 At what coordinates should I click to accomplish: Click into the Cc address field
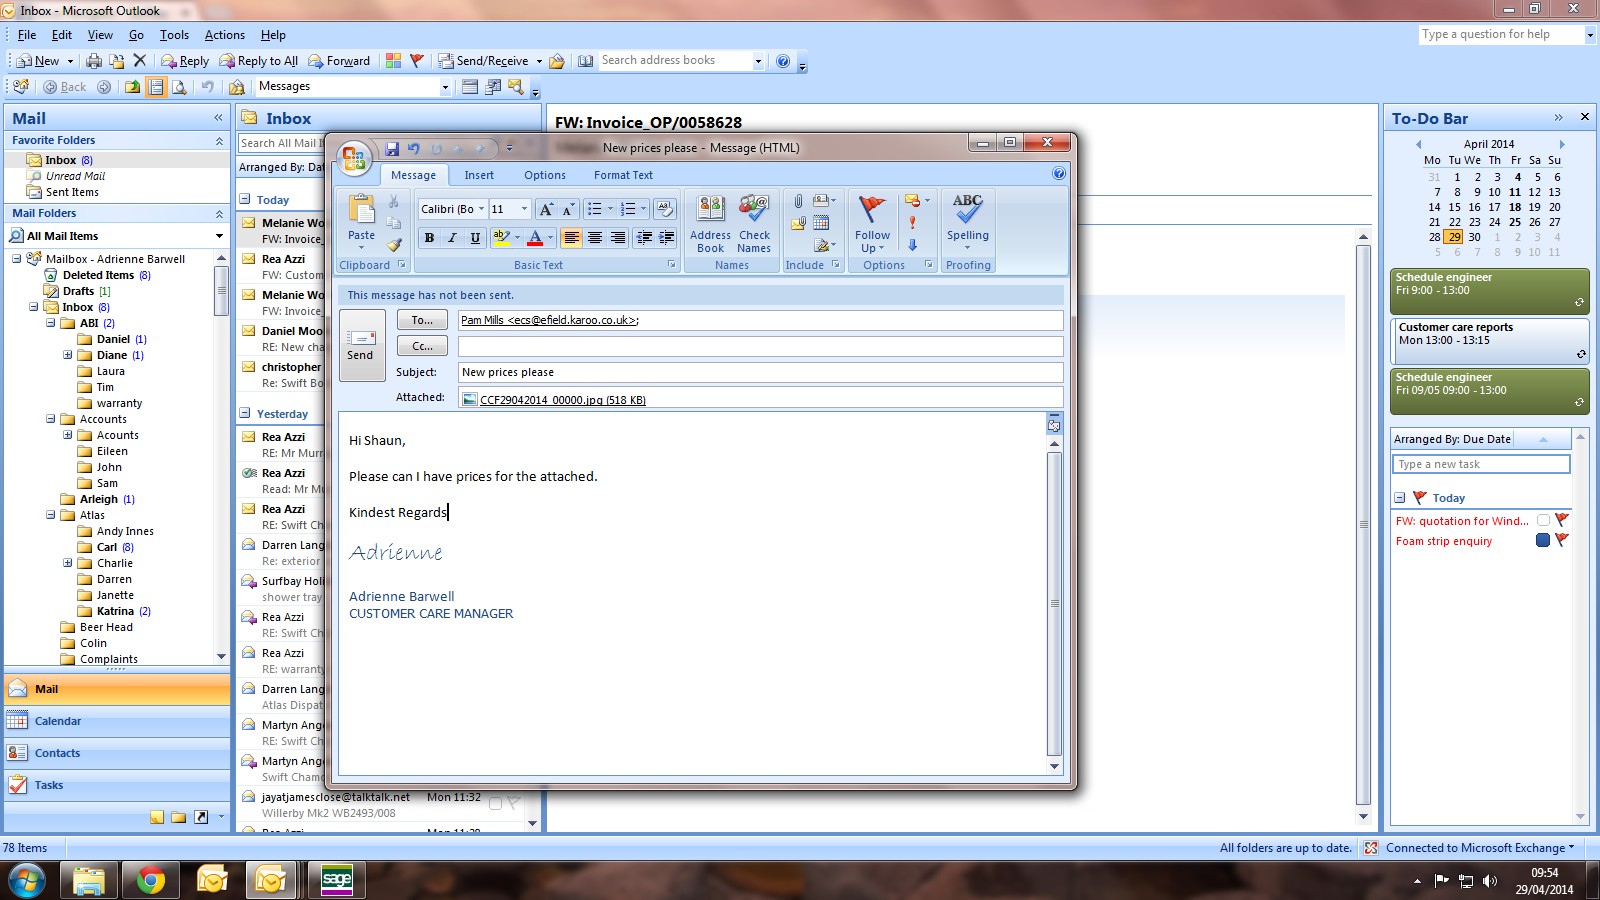click(x=760, y=346)
